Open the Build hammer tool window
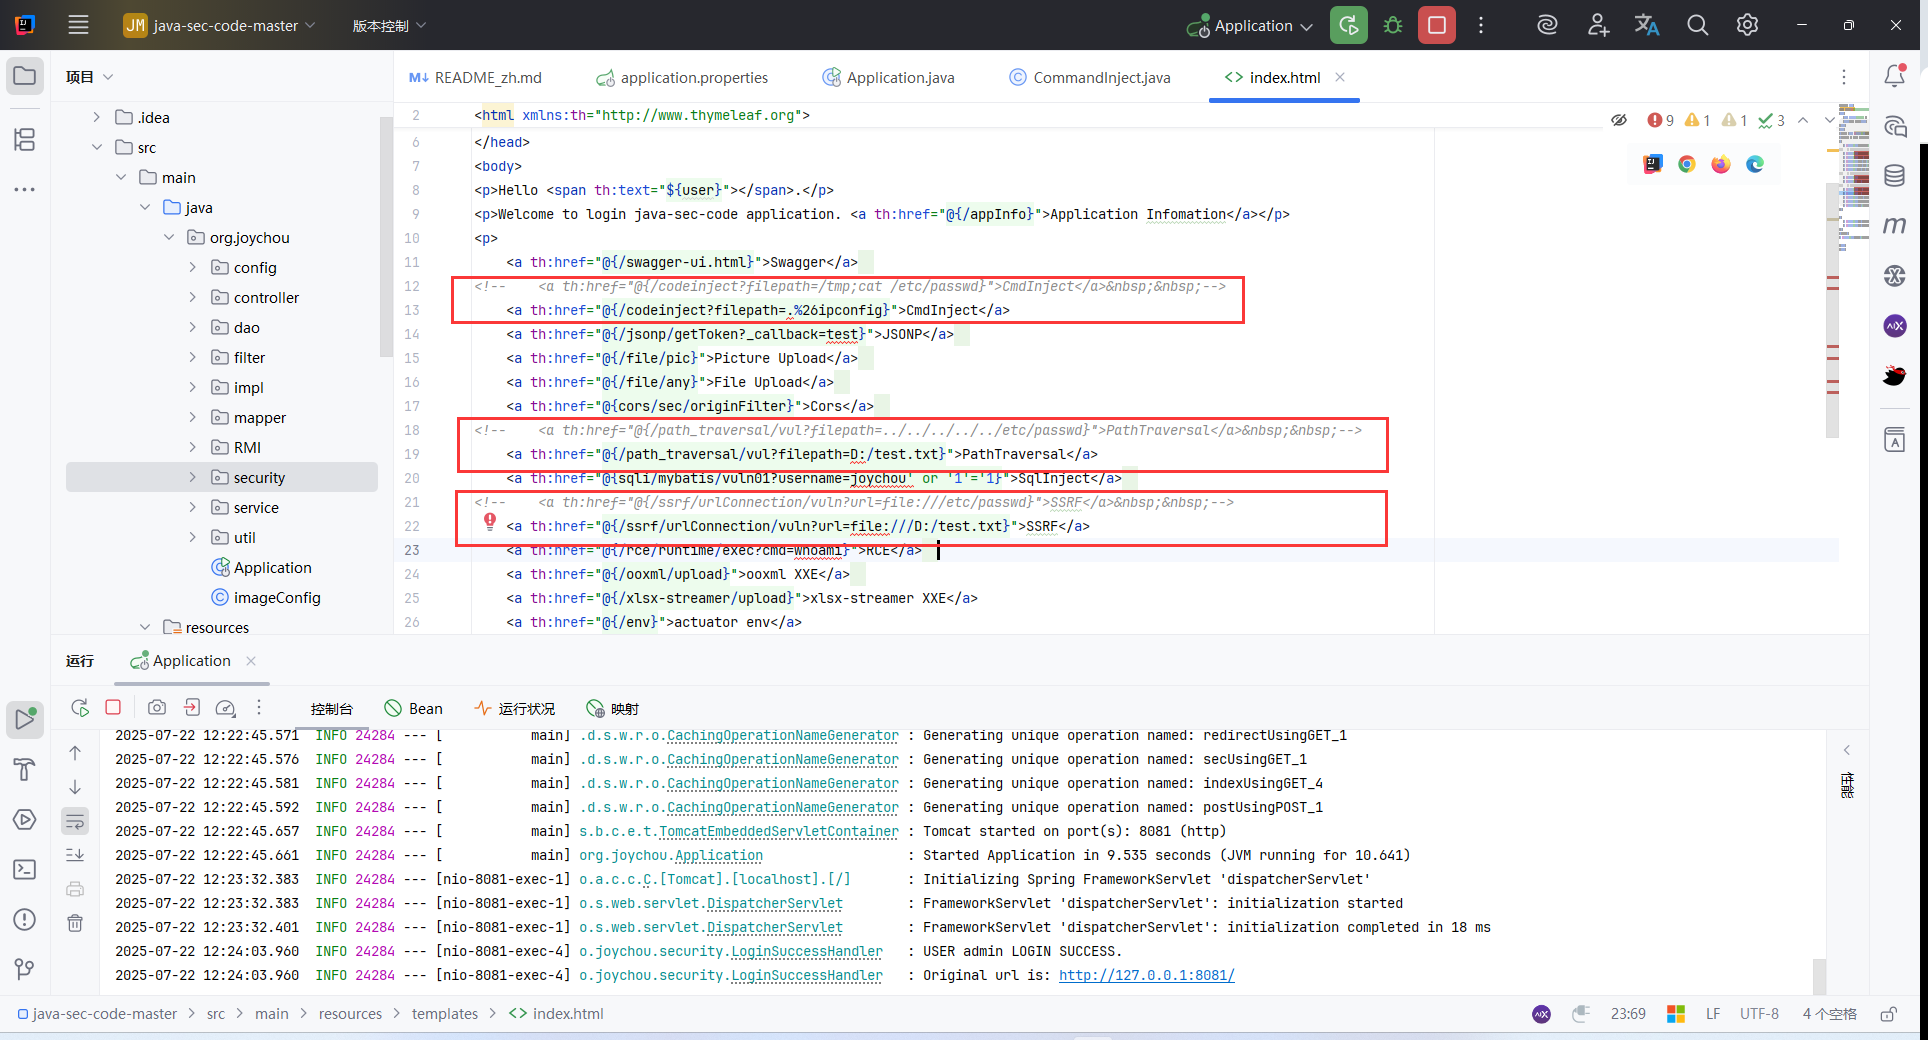The height and width of the screenshot is (1040, 1928). pos(25,770)
